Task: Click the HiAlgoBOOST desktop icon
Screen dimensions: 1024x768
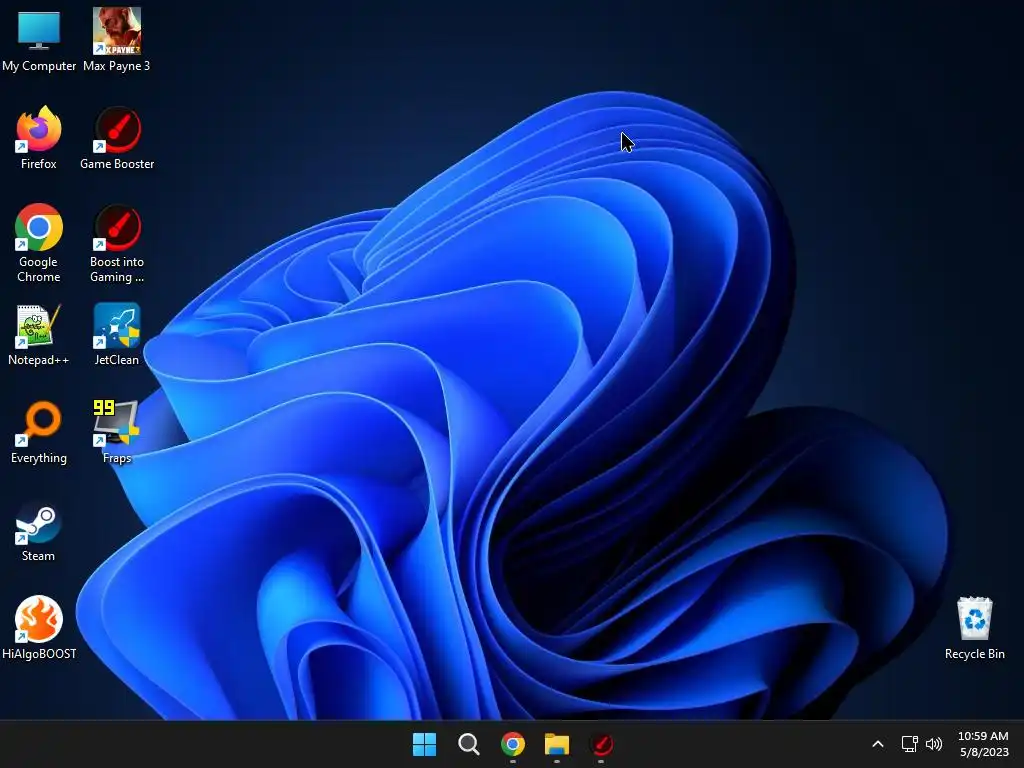Action: 39,628
